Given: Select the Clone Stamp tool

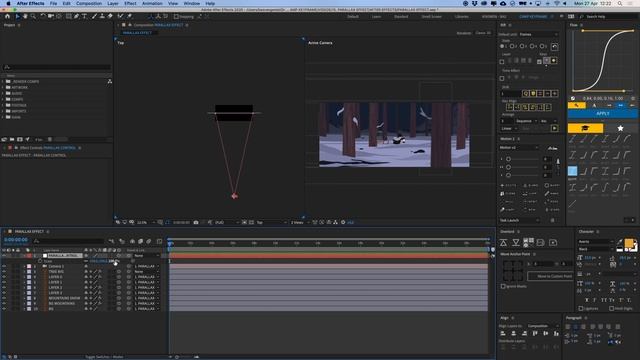Looking at the screenshot, I should point(102,16).
